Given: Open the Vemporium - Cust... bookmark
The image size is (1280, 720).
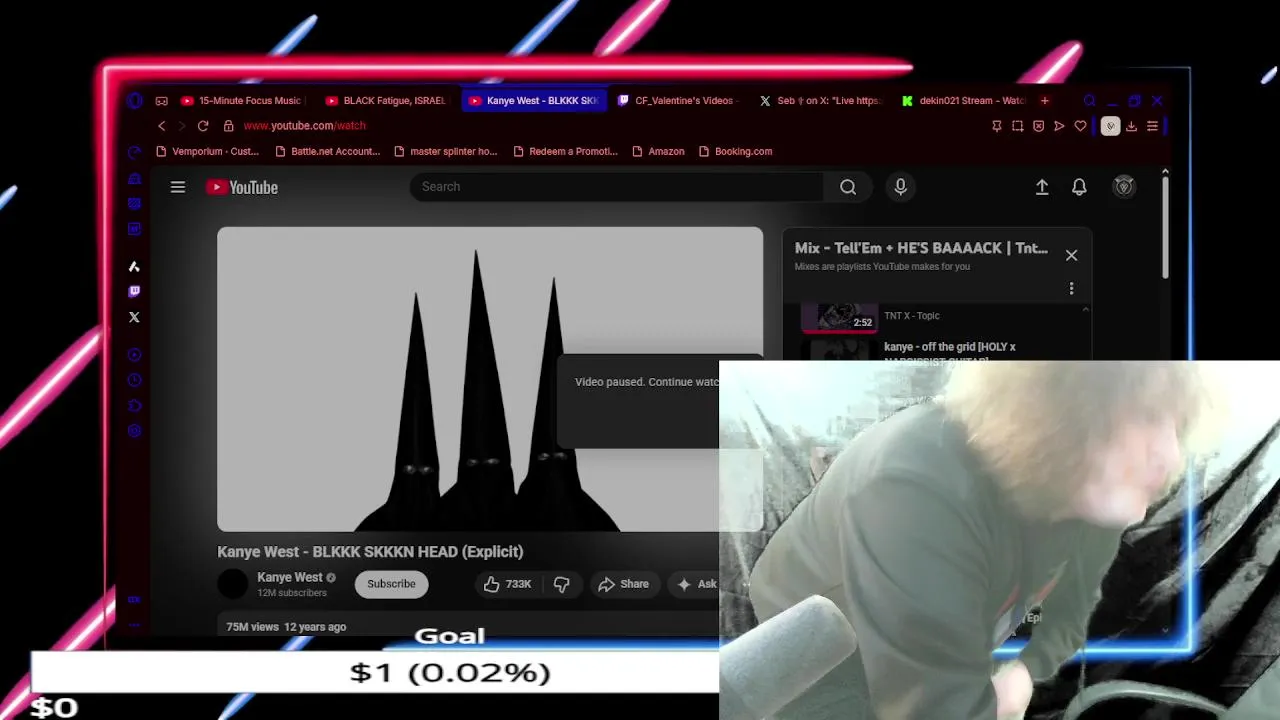Looking at the screenshot, I should 207,152.
